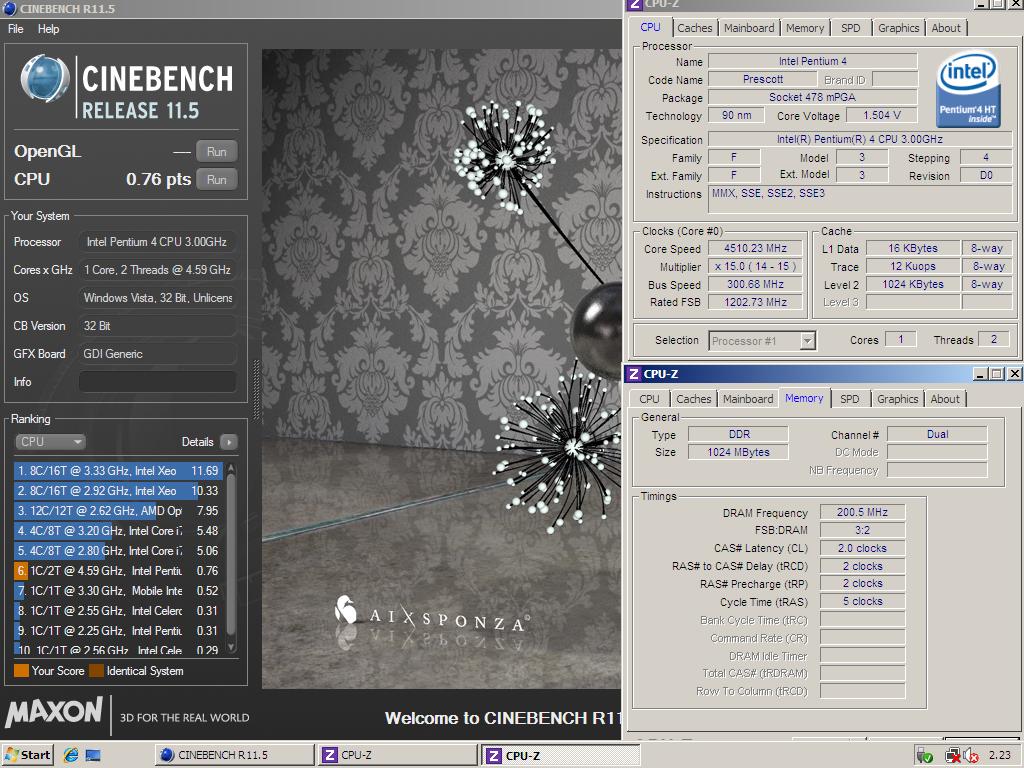Open Caches tab in top CPU-Z window
The height and width of the screenshot is (768, 1024).
pos(694,28)
